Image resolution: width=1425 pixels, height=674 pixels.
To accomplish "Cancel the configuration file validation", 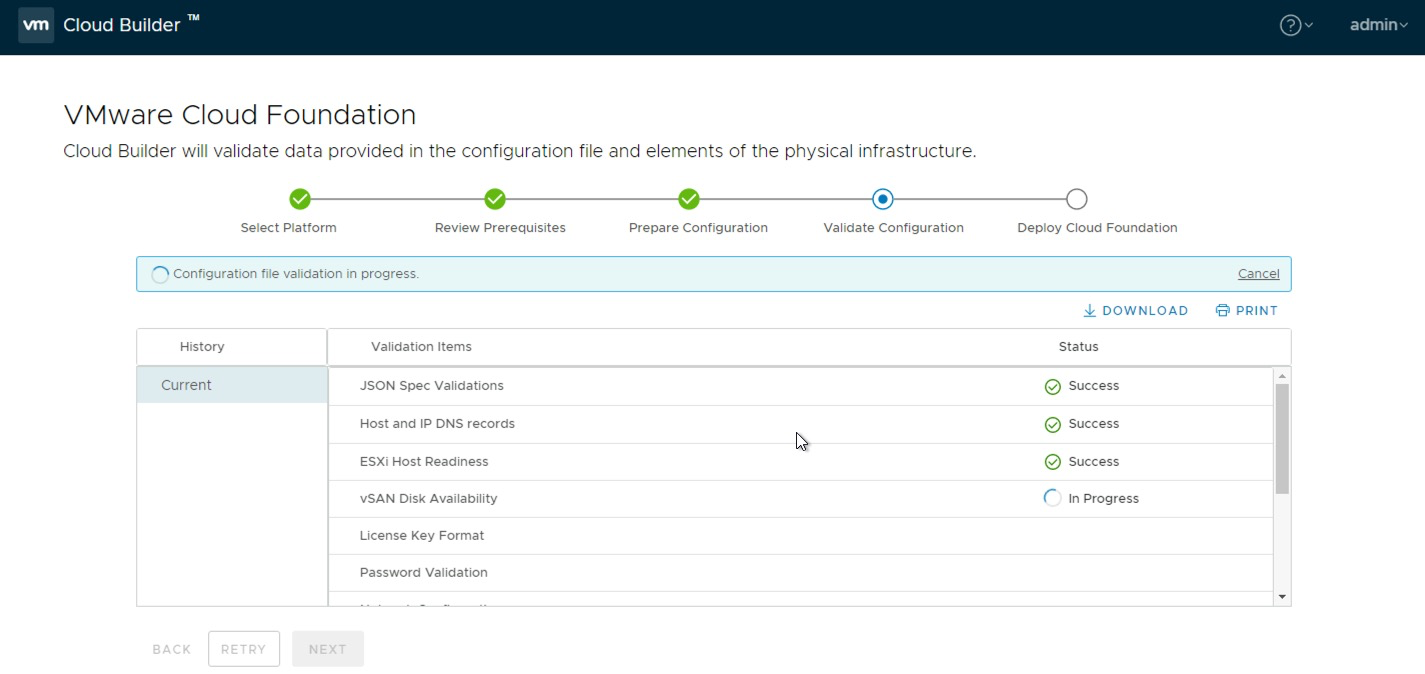I will (x=1258, y=274).
